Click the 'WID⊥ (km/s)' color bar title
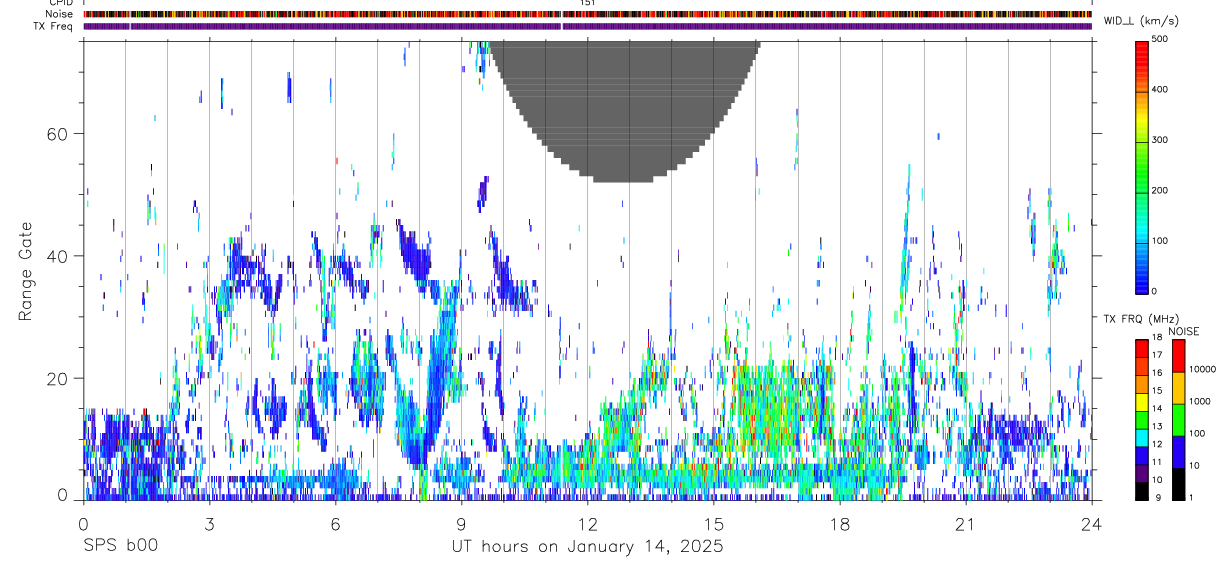 [x=1143, y=20]
